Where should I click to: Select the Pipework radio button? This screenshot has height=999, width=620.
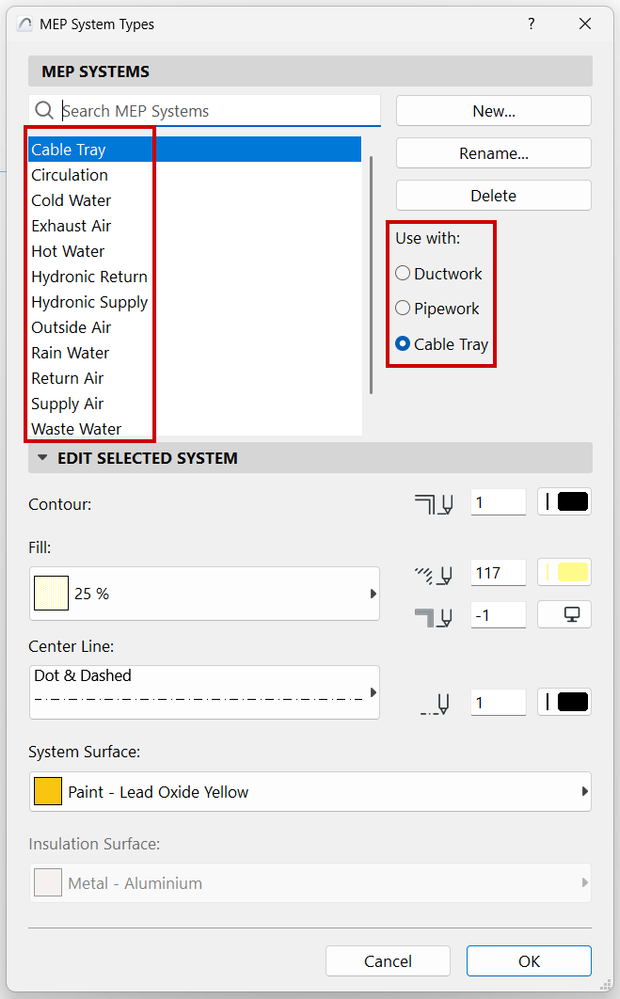click(x=403, y=309)
